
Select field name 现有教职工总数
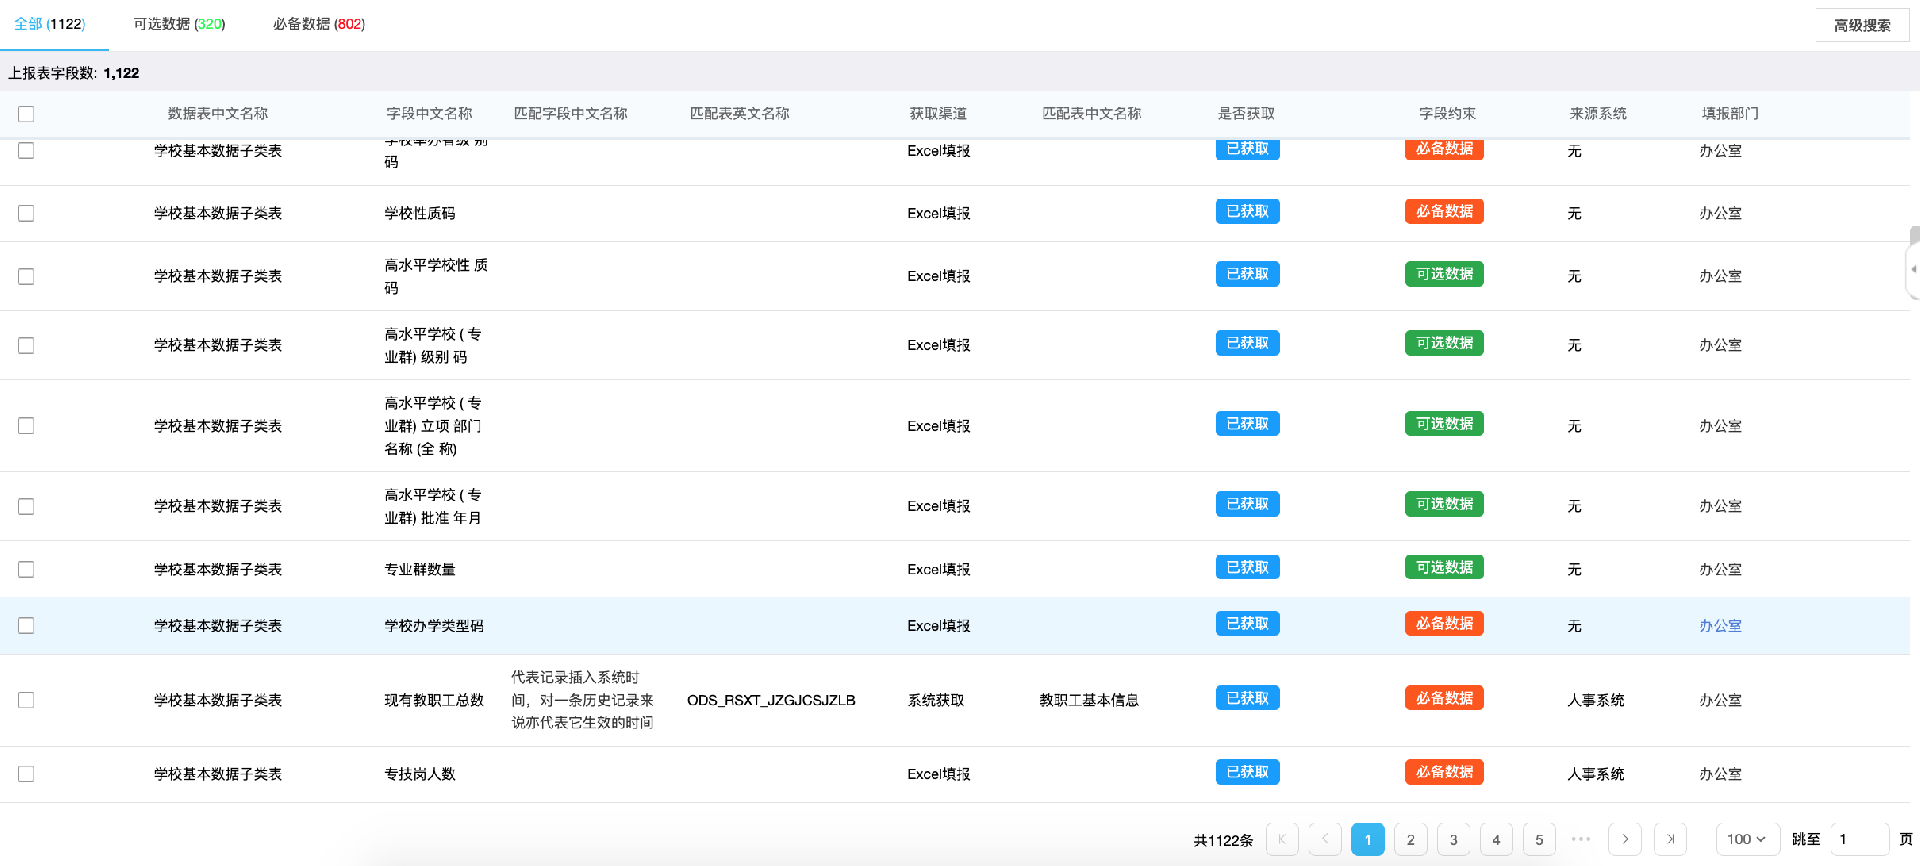(434, 700)
